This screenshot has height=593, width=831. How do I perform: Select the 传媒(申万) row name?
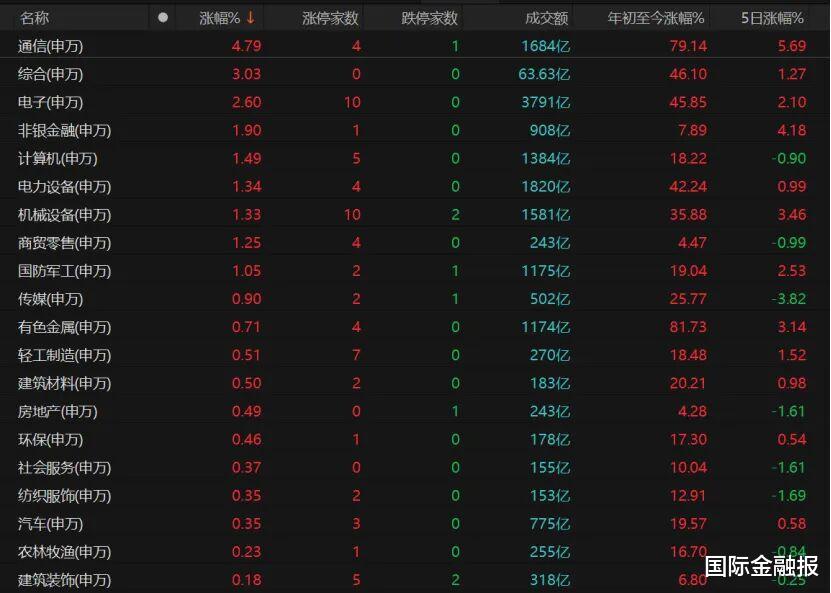(50, 299)
